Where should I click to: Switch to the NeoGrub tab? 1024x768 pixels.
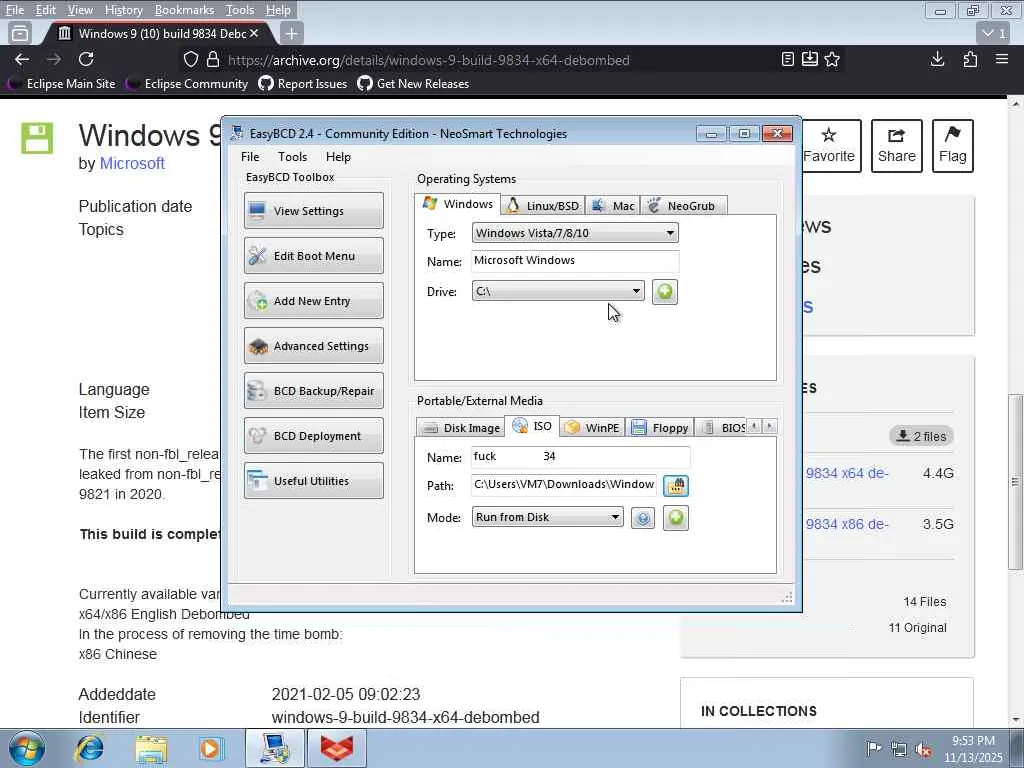683,206
